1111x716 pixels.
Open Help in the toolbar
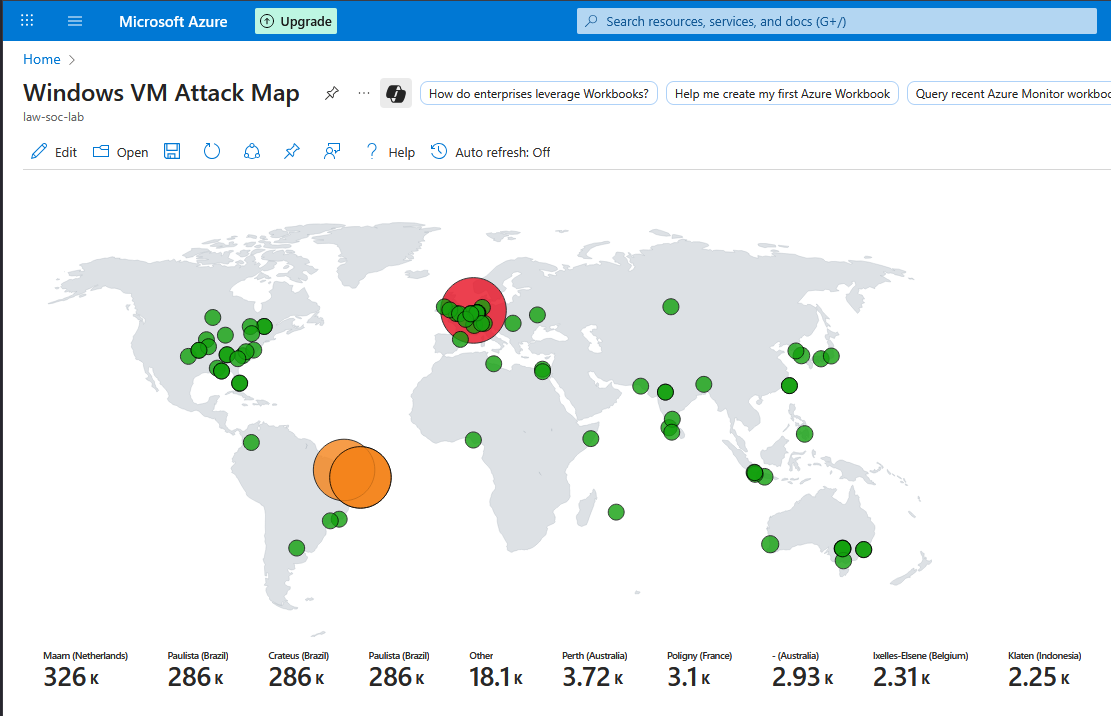(390, 152)
